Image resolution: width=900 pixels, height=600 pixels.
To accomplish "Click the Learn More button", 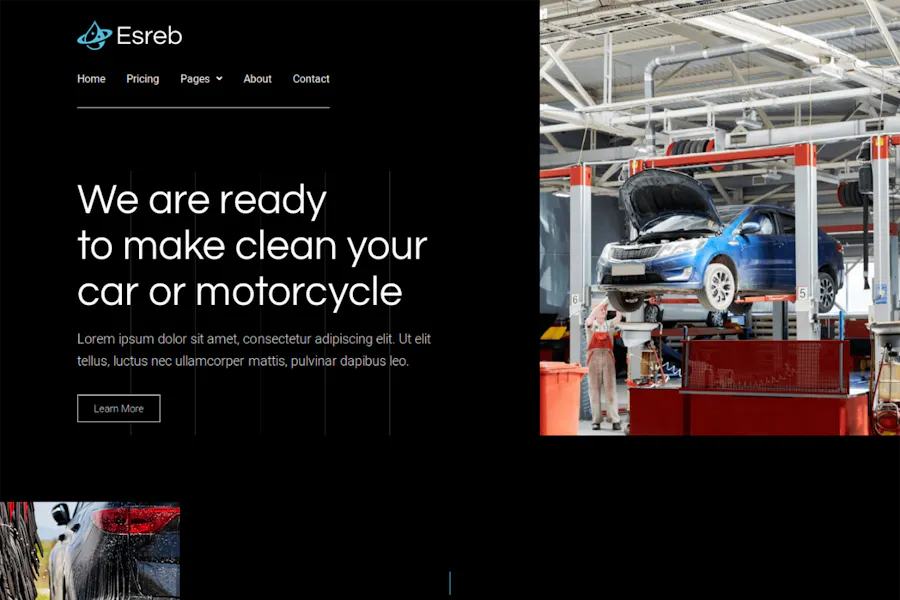I will coord(119,408).
